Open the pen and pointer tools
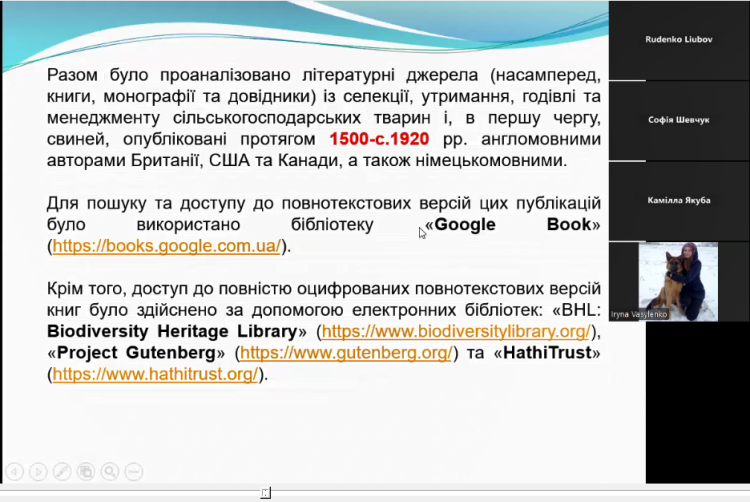Viewport: 750px width, 502px height. tap(62, 472)
